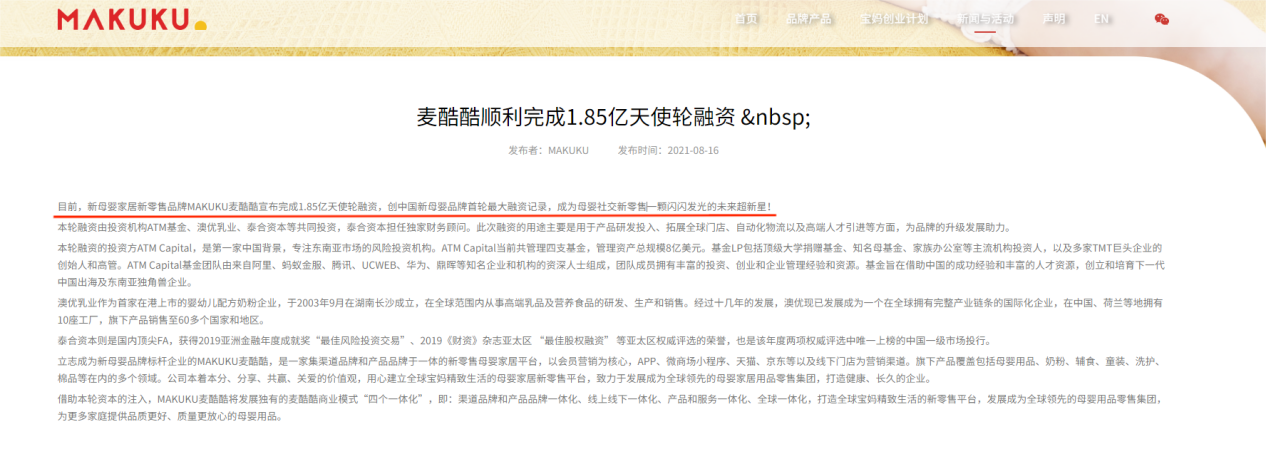Open the 品牌产品 menu item
Screen dimensions: 1266x474
coord(807,19)
